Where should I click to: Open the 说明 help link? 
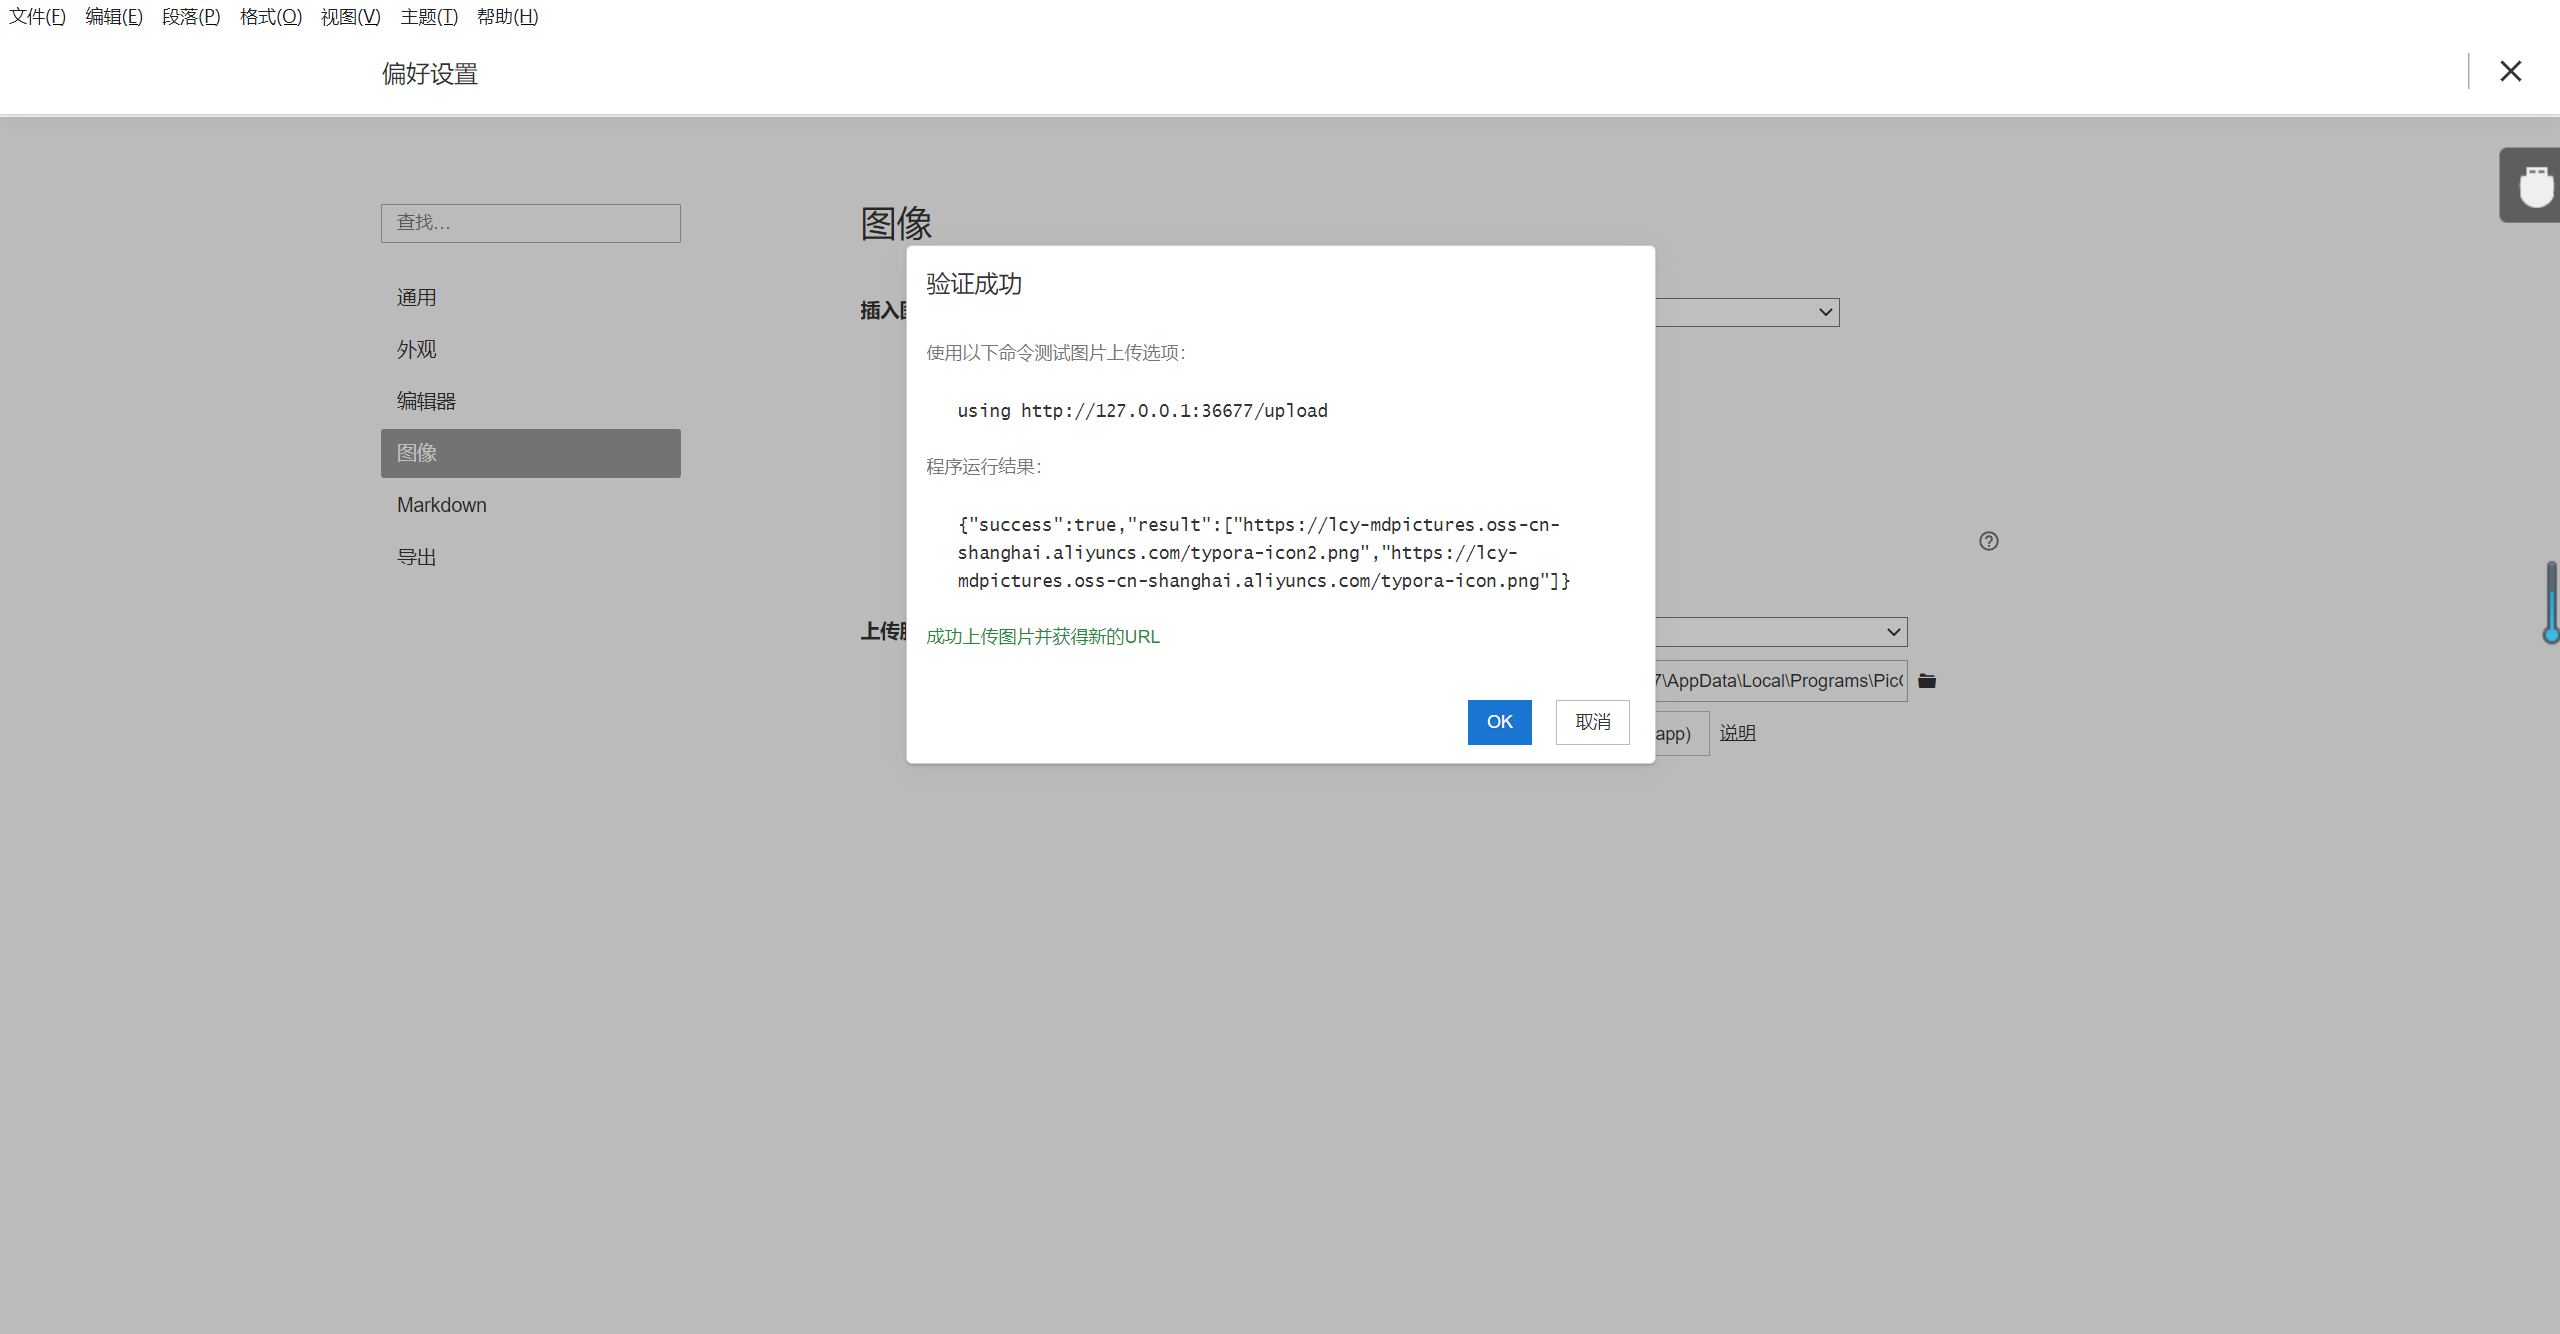coord(1737,733)
